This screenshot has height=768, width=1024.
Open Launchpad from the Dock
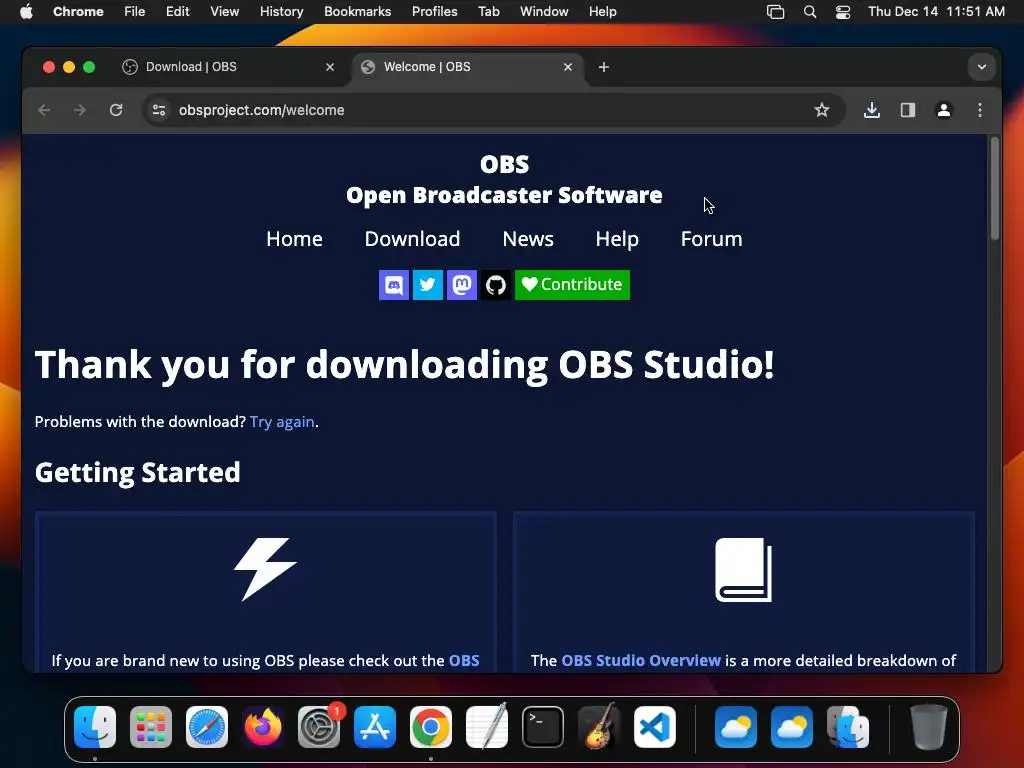[151, 727]
